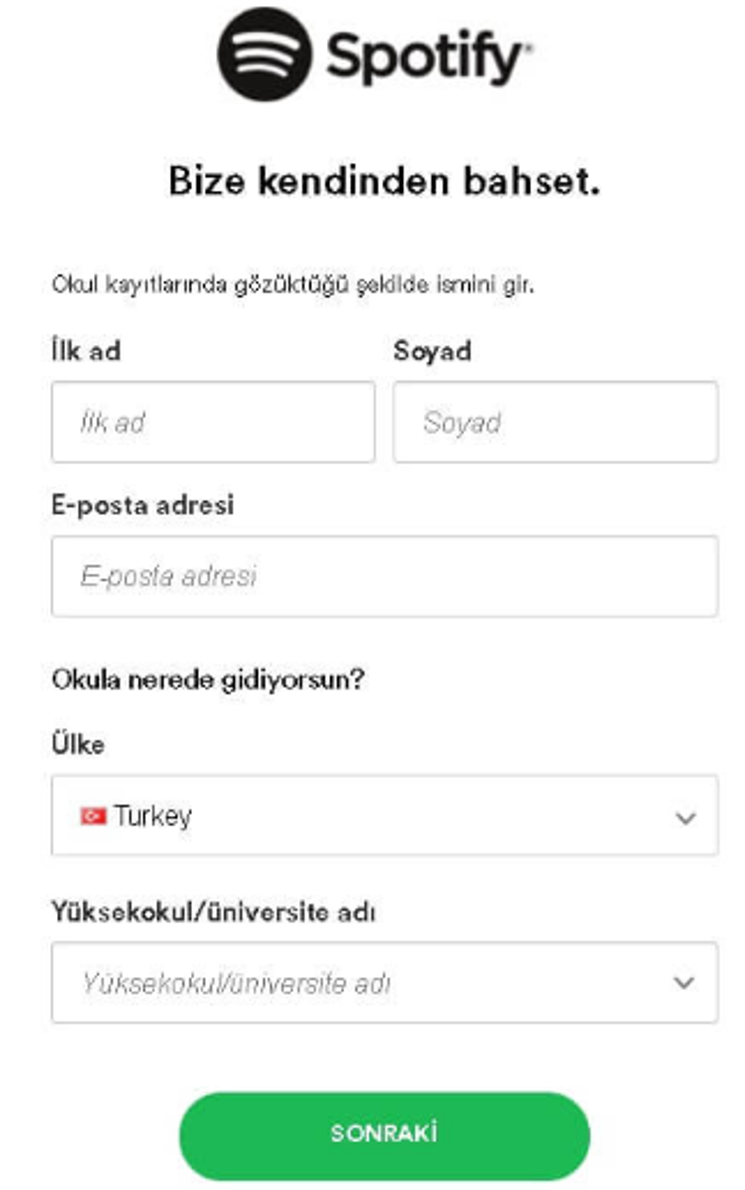Click the İlk ad label above field
745x1190 pixels.
86,351
